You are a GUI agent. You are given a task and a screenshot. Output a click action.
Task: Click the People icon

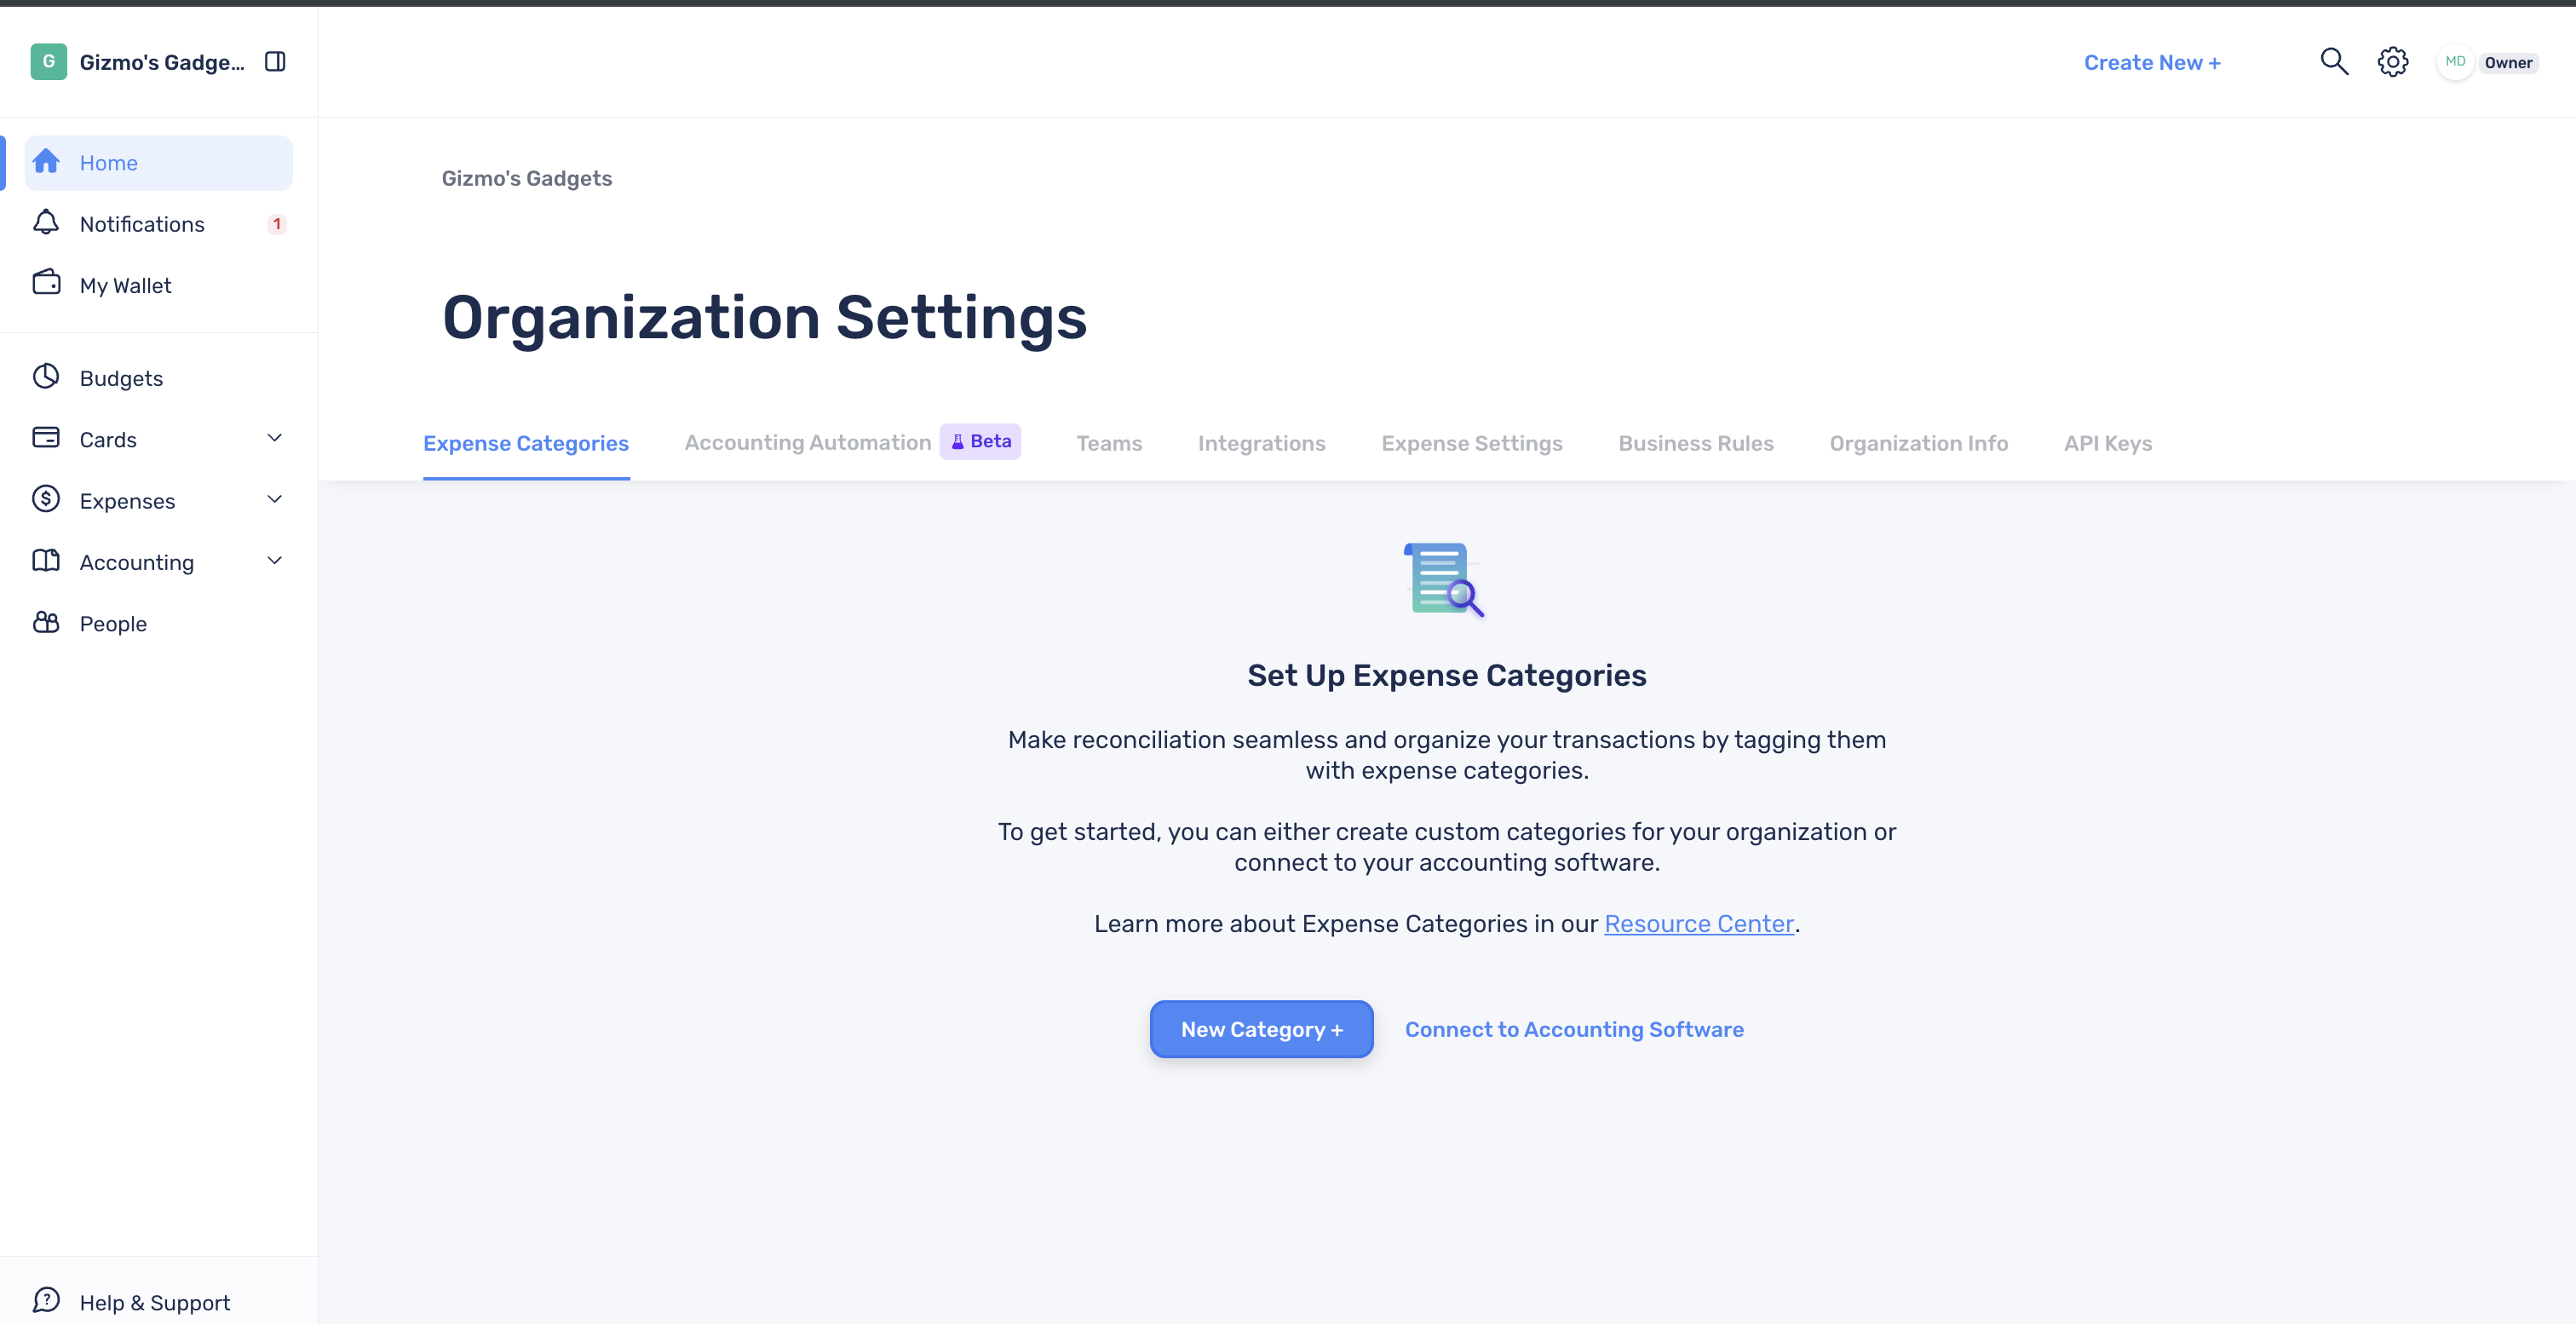point(46,622)
